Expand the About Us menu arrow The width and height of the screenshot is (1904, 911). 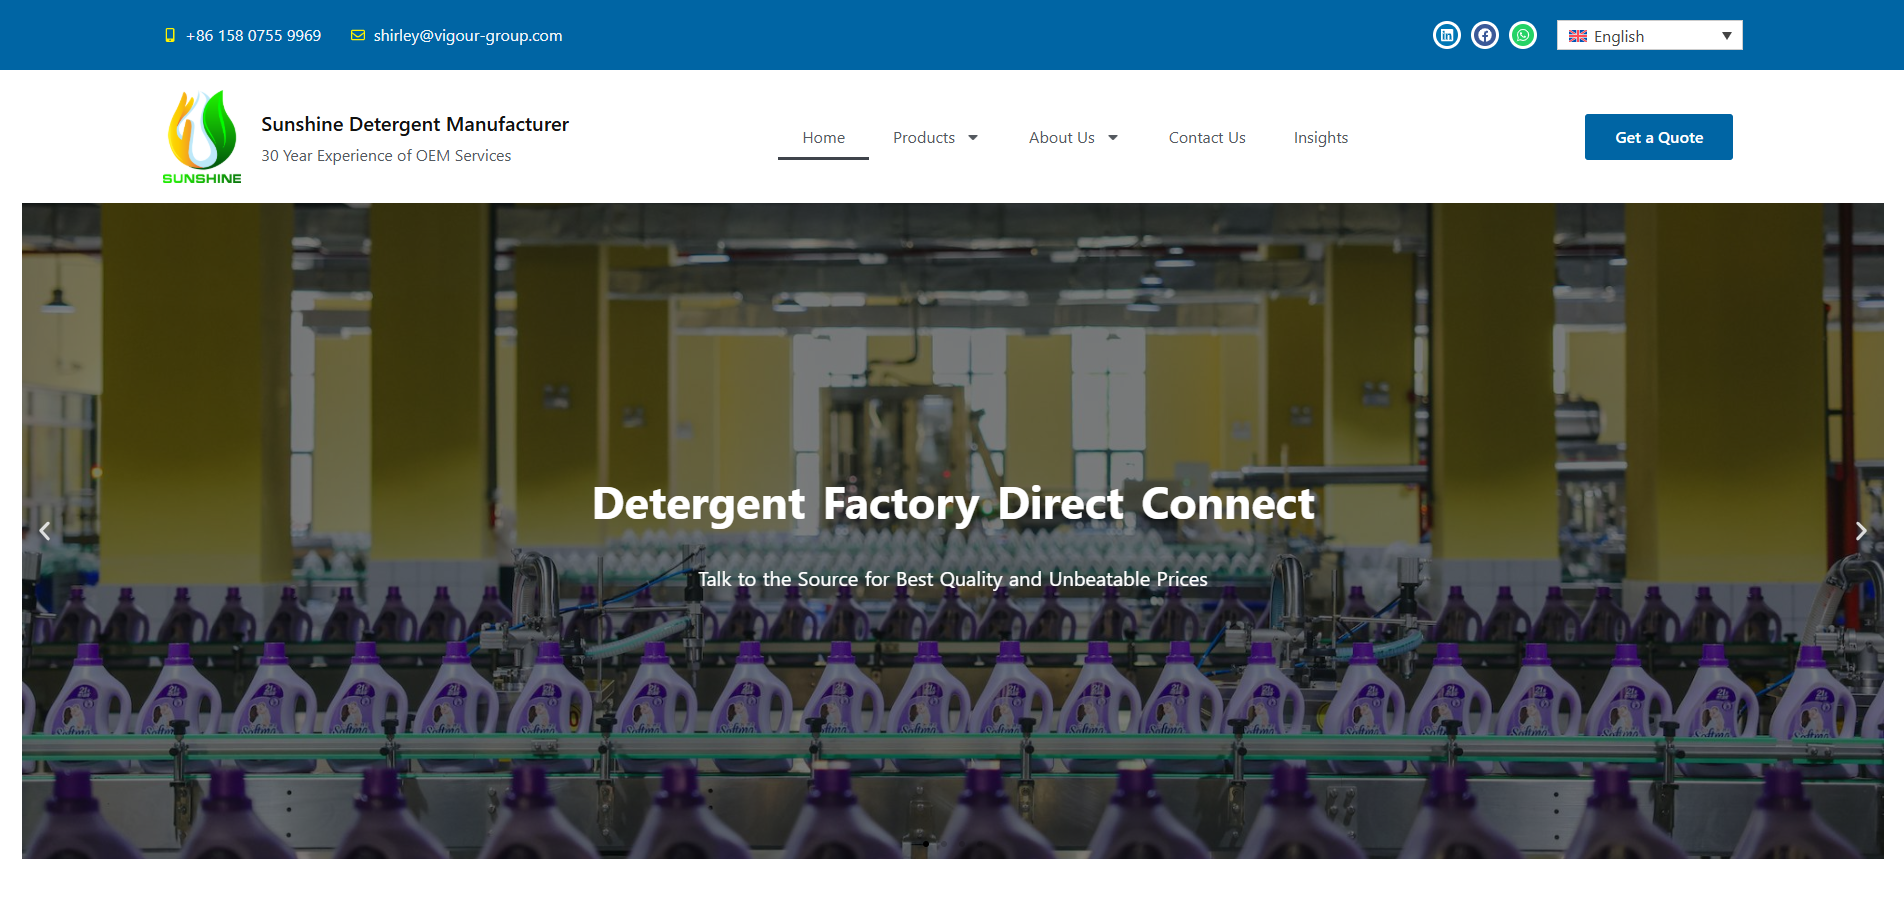click(x=1113, y=138)
